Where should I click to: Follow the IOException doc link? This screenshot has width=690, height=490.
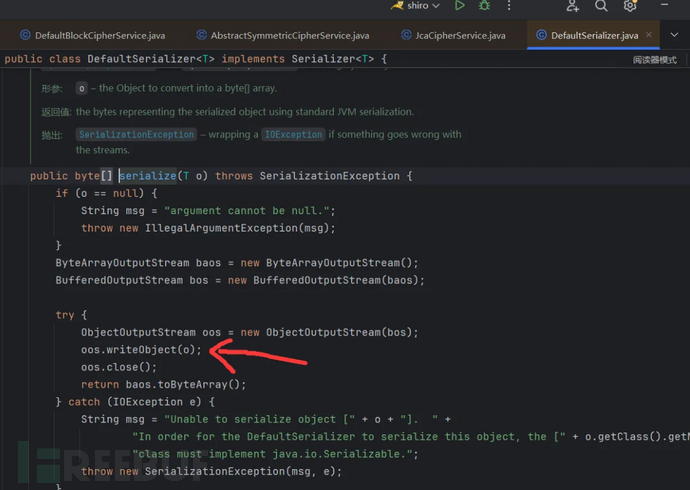coord(293,134)
